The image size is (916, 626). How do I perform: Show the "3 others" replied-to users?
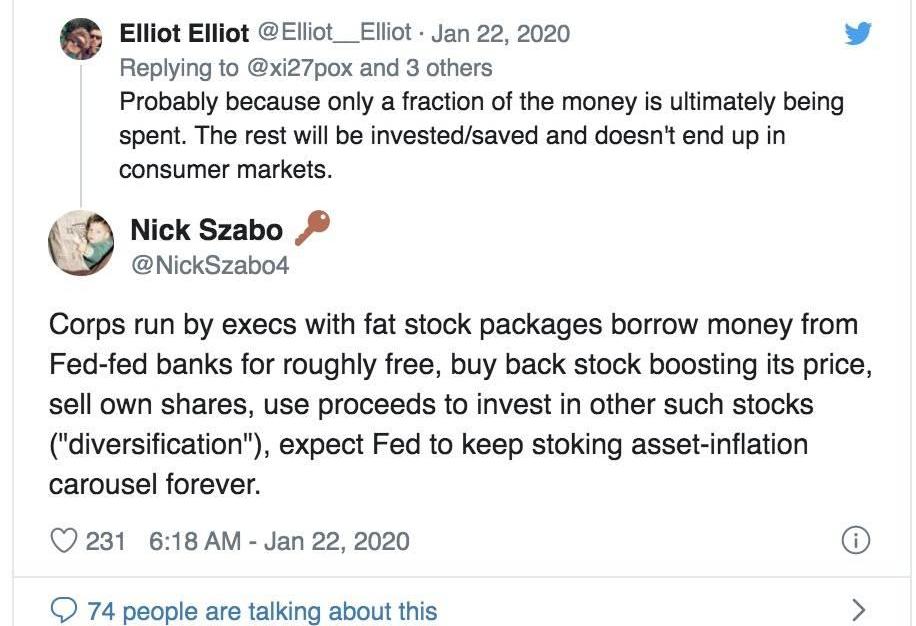pos(448,68)
